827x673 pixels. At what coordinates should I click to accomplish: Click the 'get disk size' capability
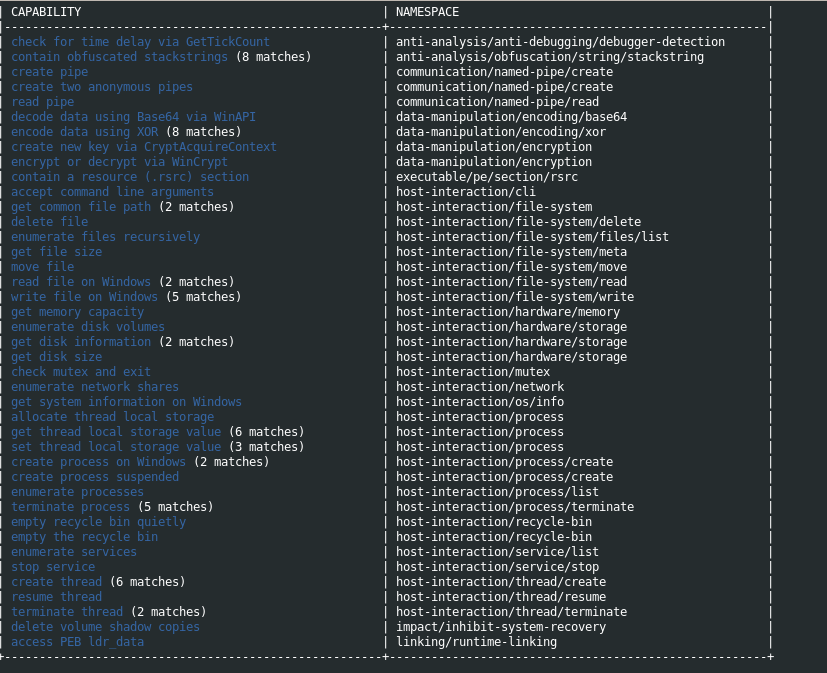pyautogui.click(x=56, y=357)
